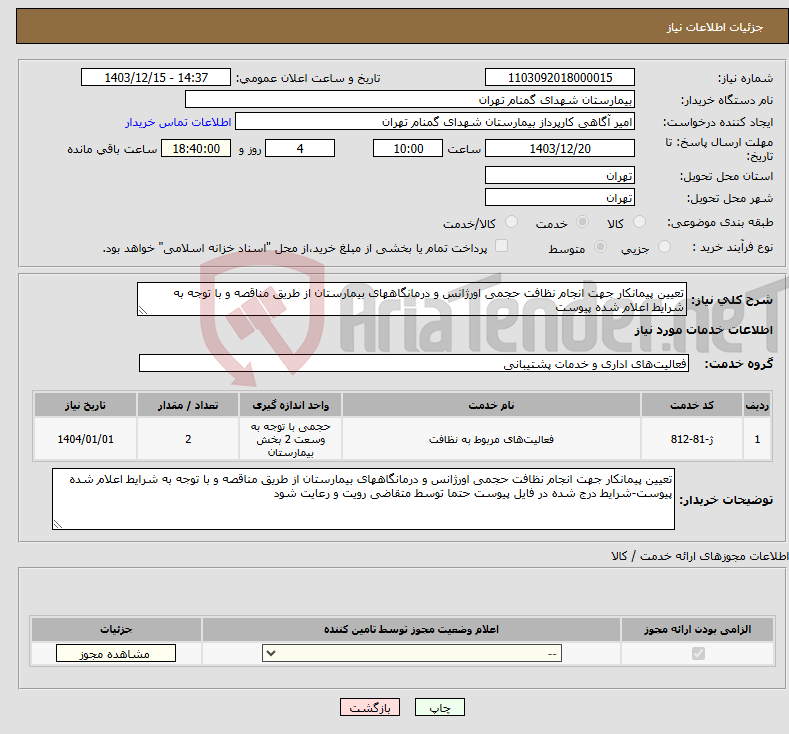Toggle the mandatory license checkbox

(698, 654)
